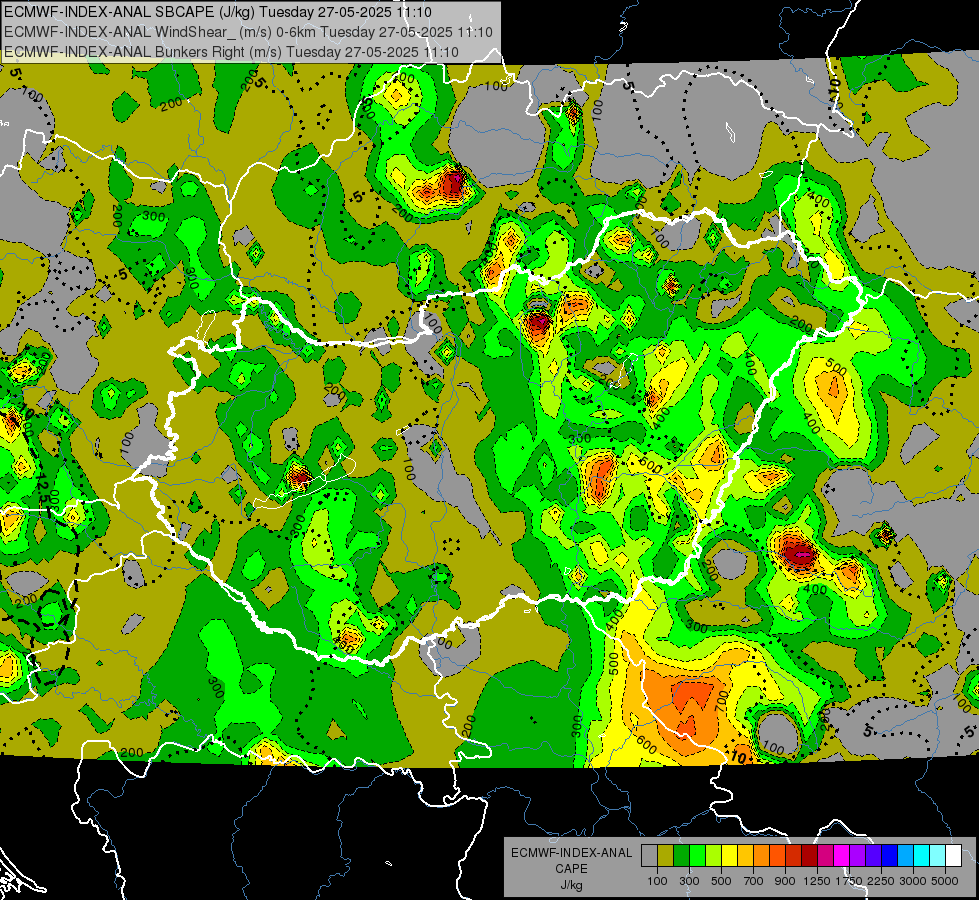This screenshot has height=900, width=979.
Task: Click the WindShear 0-6km header line
Action: pyautogui.click(x=248, y=32)
